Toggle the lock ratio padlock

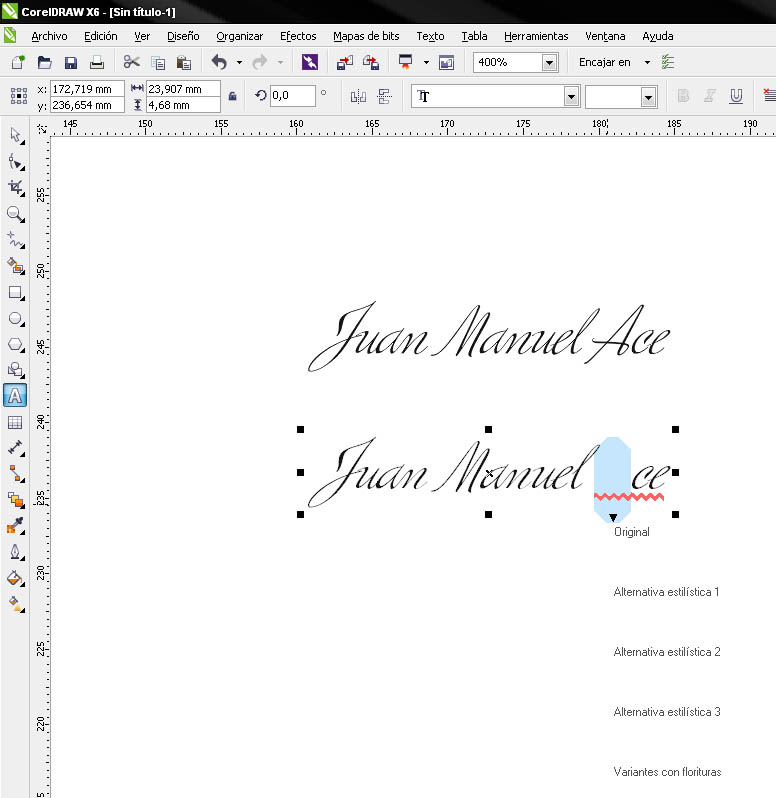[233, 96]
